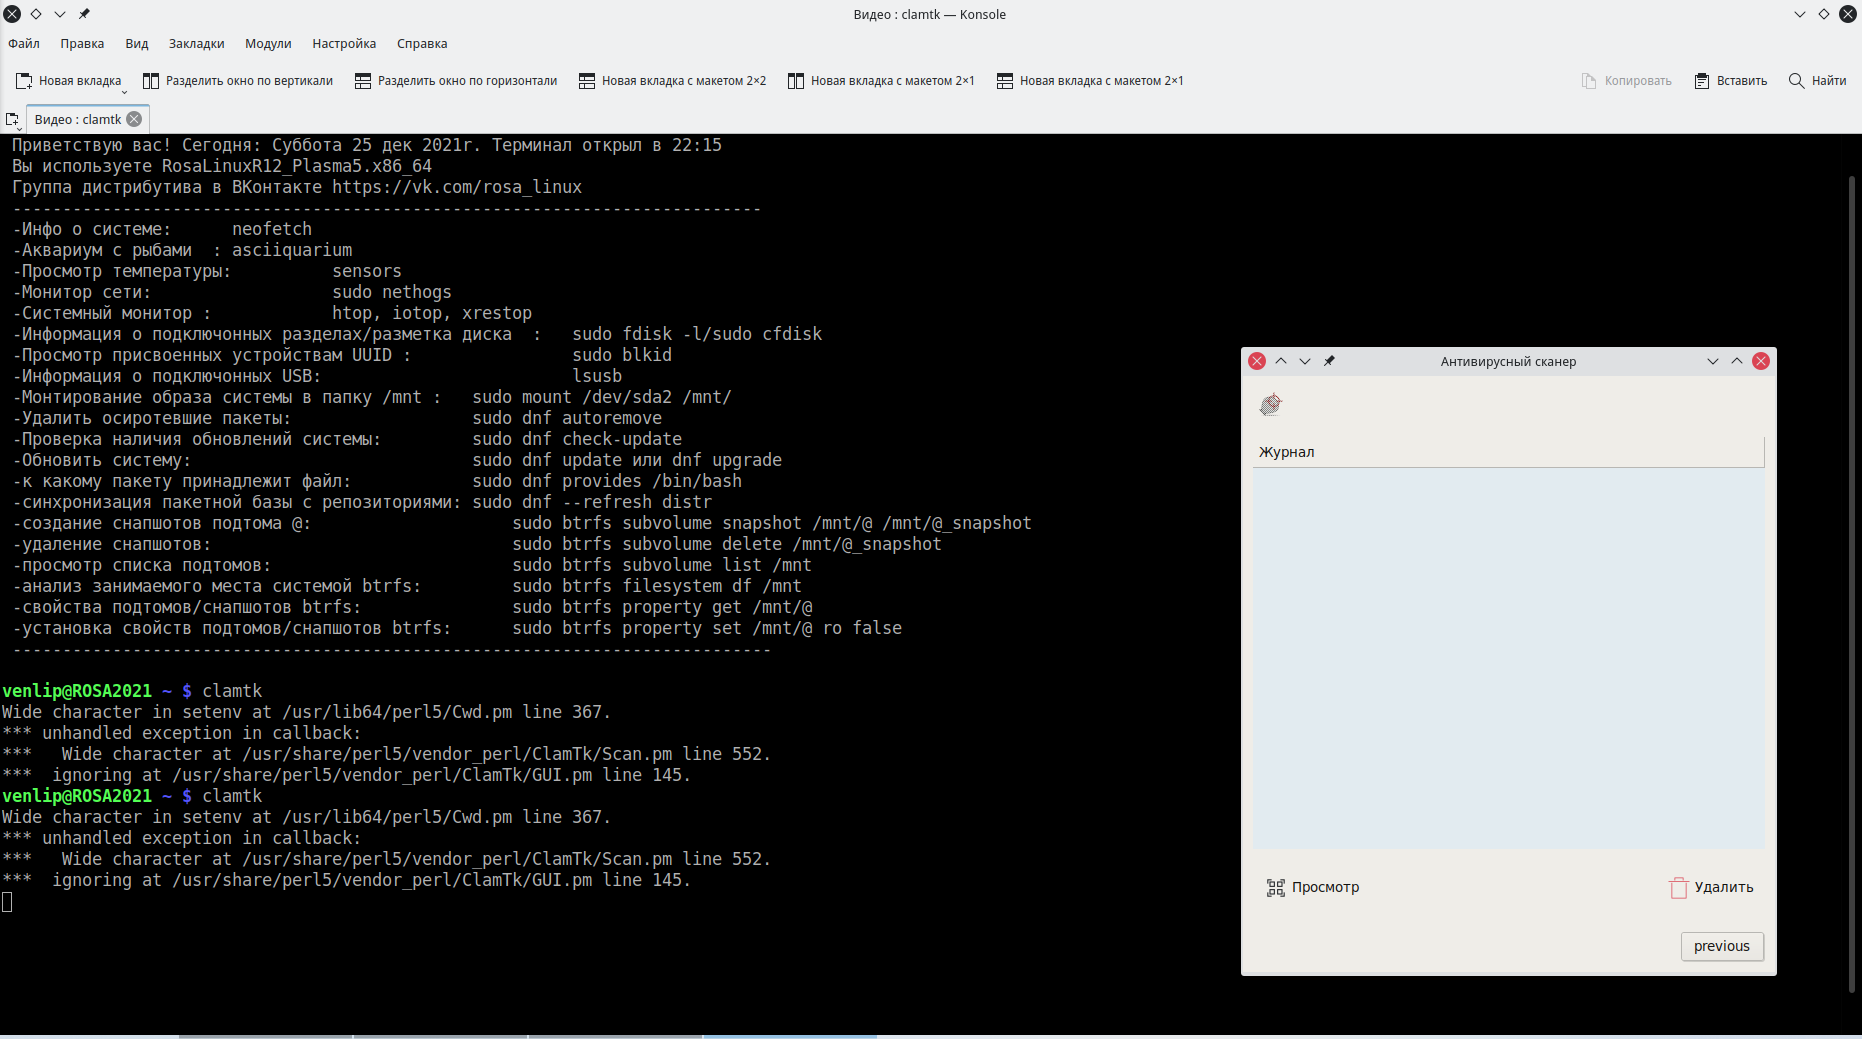1862x1039 pixels.
Task: Close the Видео : clamtk tab
Action: 134,119
